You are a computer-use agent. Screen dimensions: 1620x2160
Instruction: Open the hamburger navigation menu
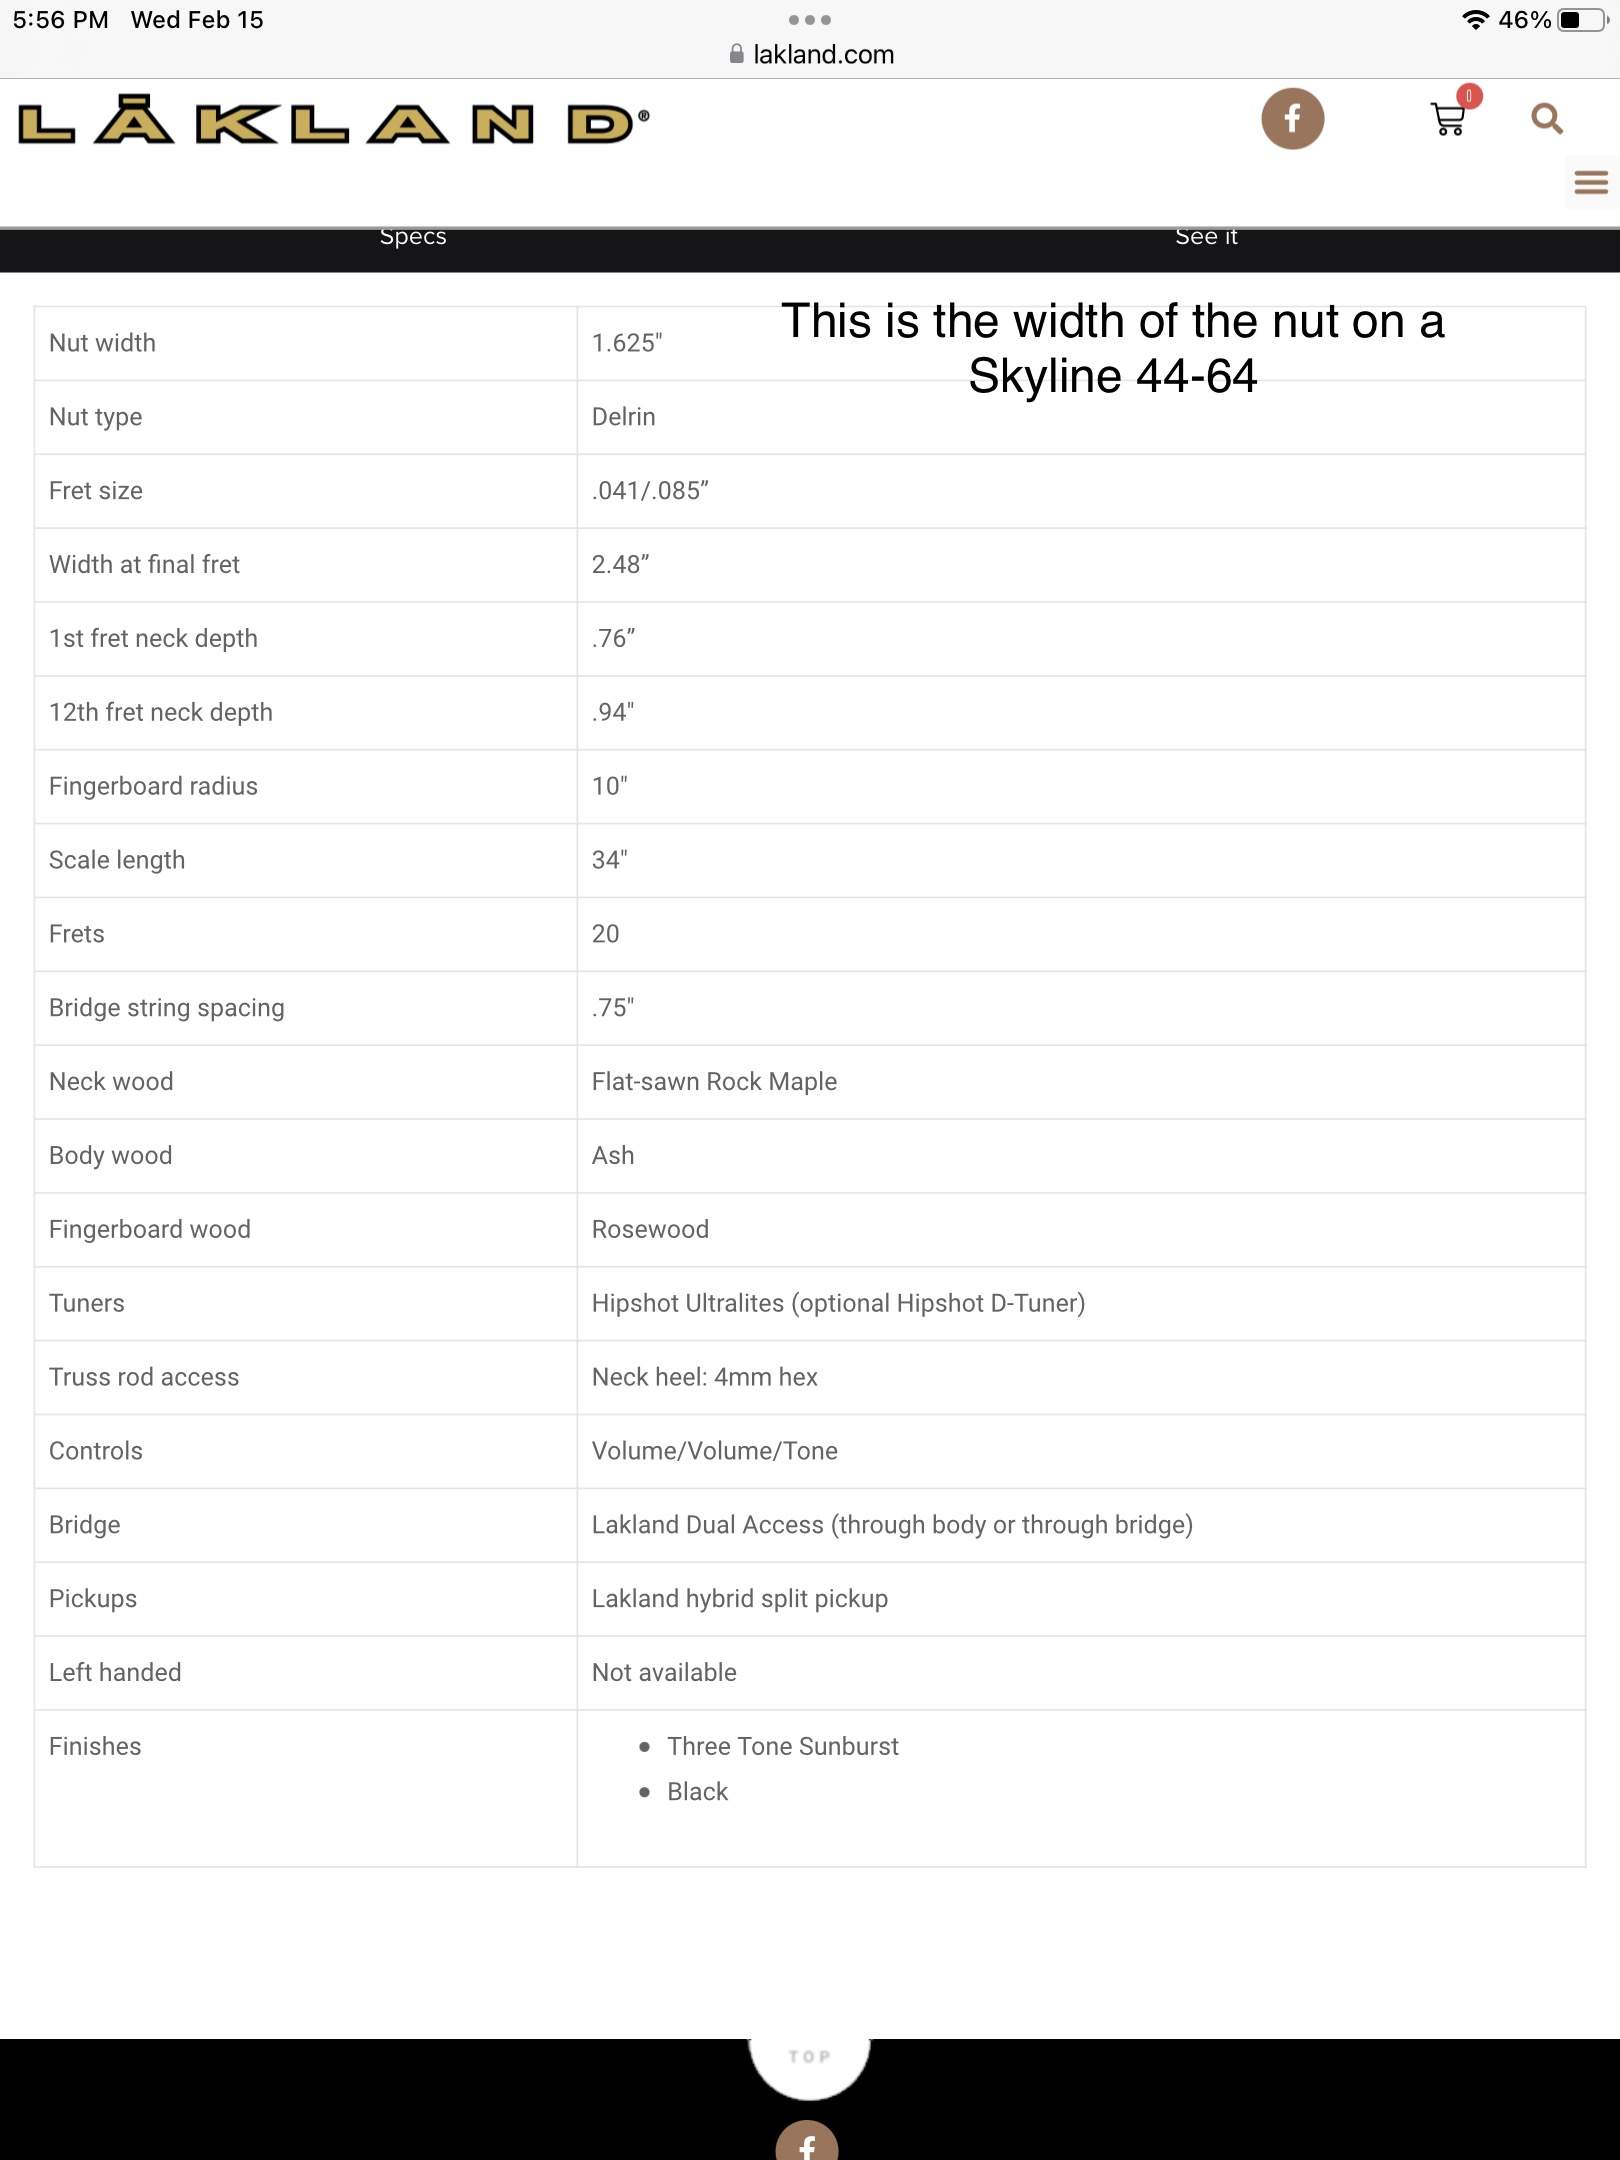pos(1591,182)
